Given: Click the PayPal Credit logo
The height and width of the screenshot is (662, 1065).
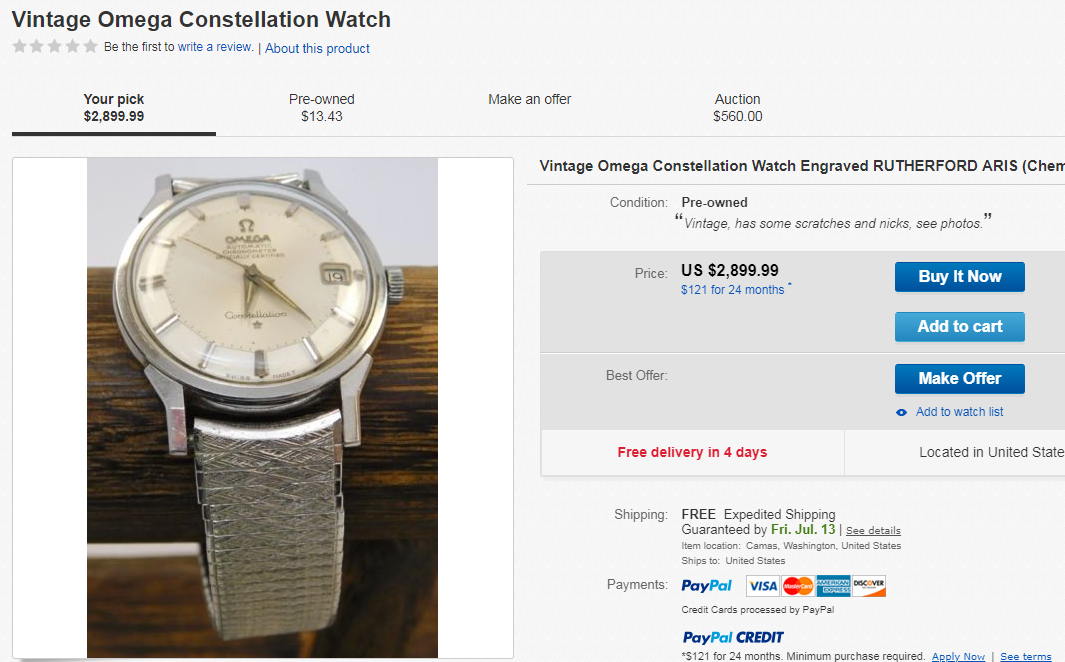Looking at the screenshot, I should point(733,637).
